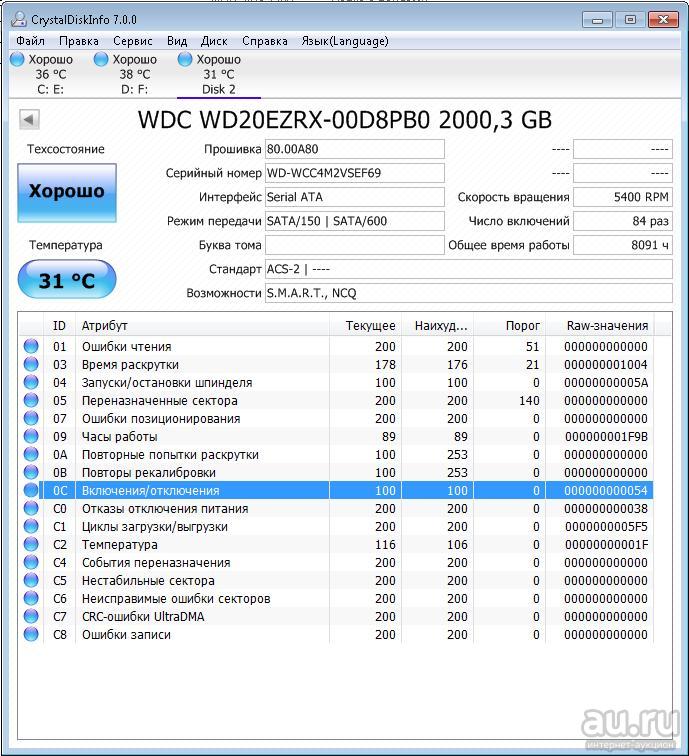Click status icon of Температура attribute row
The height and width of the screenshot is (756, 689).
pyautogui.click(x=31, y=544)
